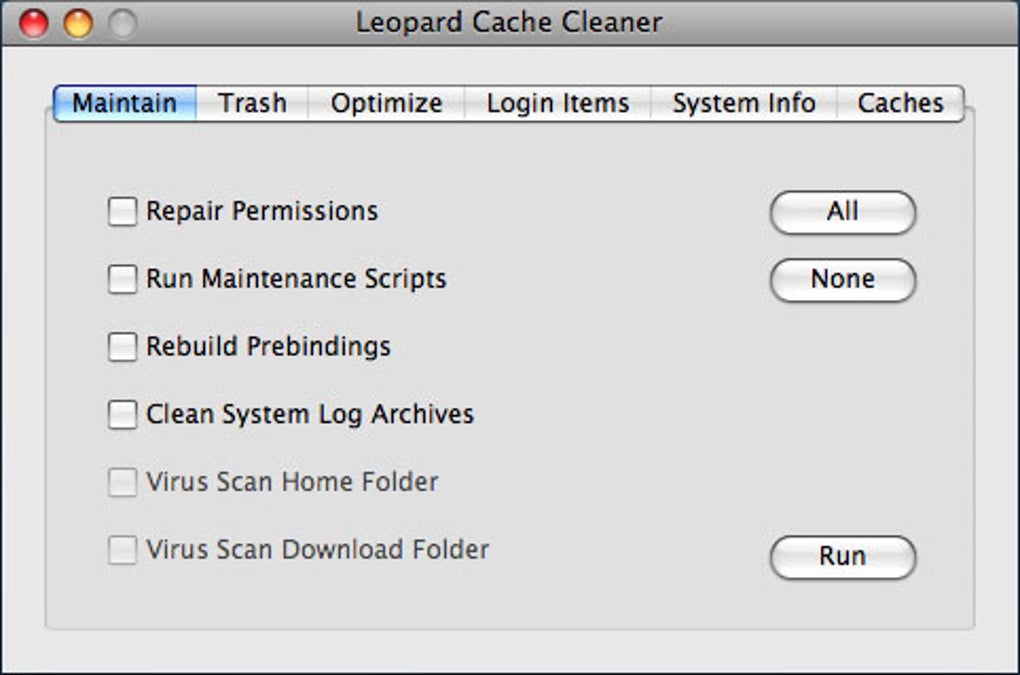The width and height of the screenshot is (1020, 675).
Task: Minimize the window using the yellow button
Action: (x=78, y=23)
